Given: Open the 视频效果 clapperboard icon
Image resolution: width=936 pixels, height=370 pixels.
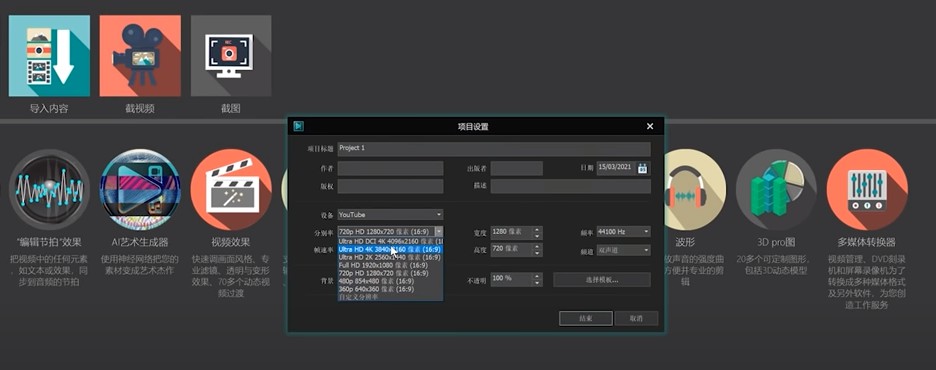Looking at the screenshot, I should [231, 190].
